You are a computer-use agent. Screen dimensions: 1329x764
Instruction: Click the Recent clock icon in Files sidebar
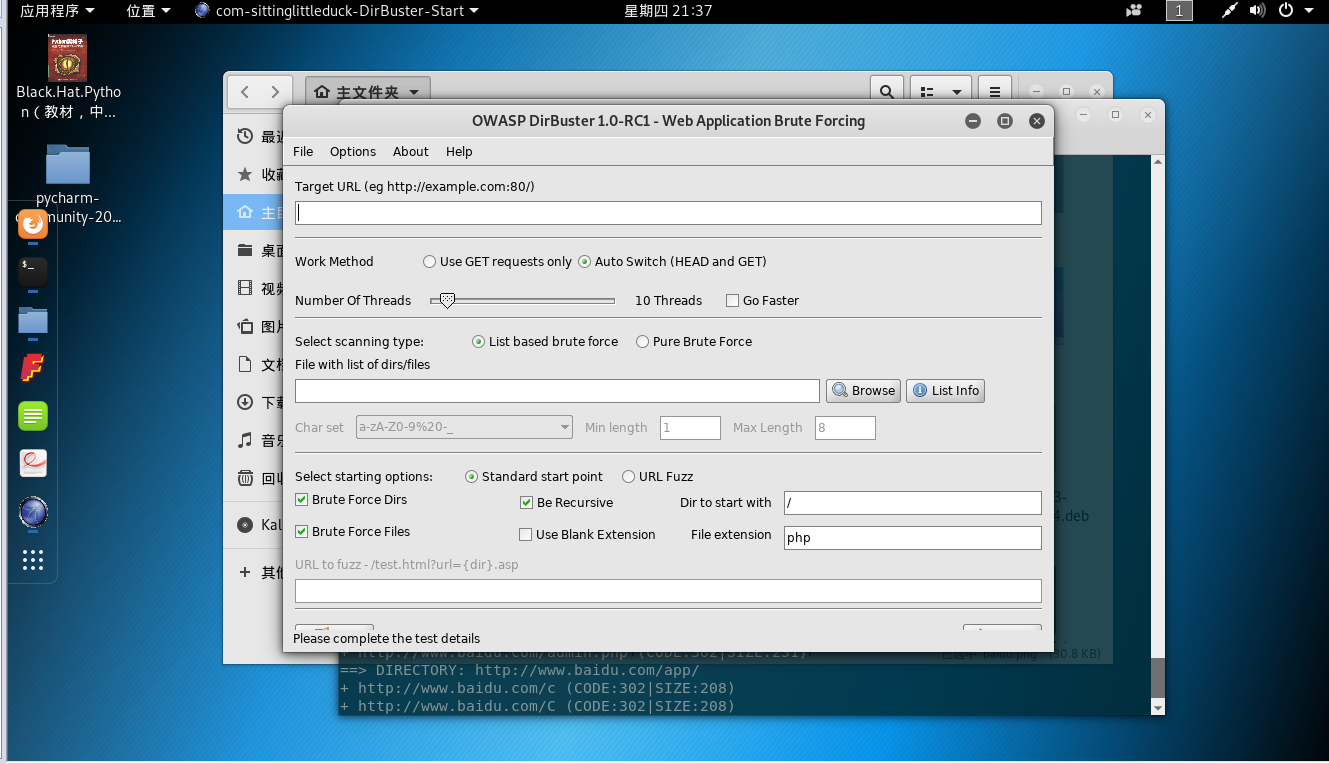[244, 136]
